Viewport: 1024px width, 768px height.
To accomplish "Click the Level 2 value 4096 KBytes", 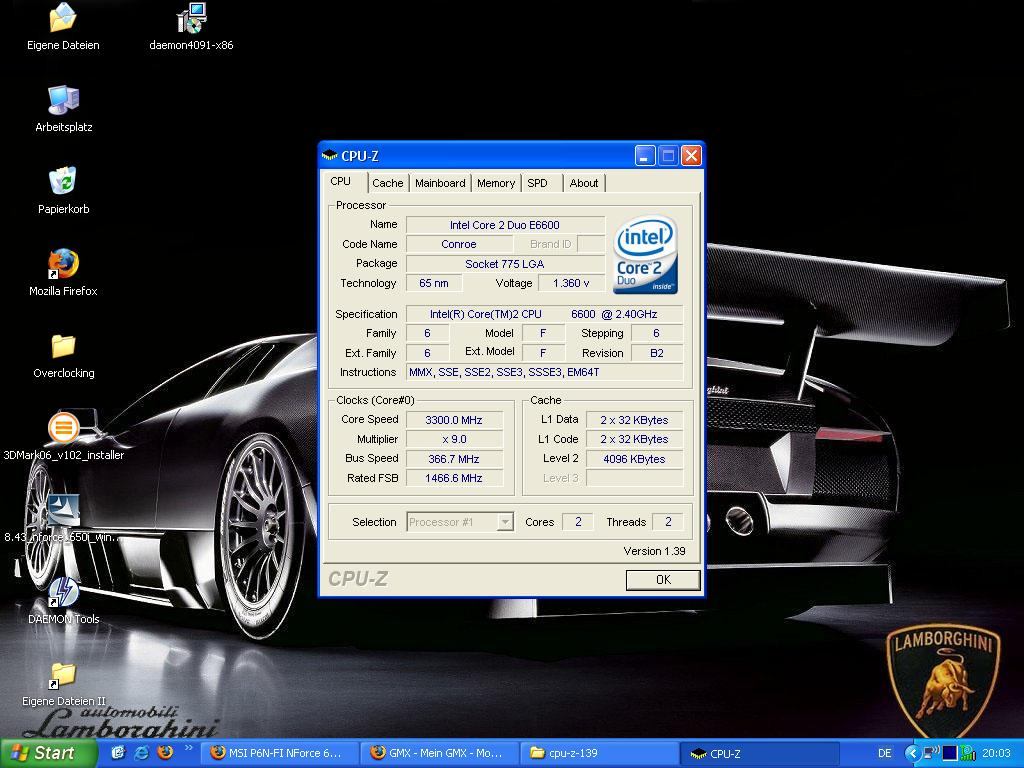I will 634,458.
